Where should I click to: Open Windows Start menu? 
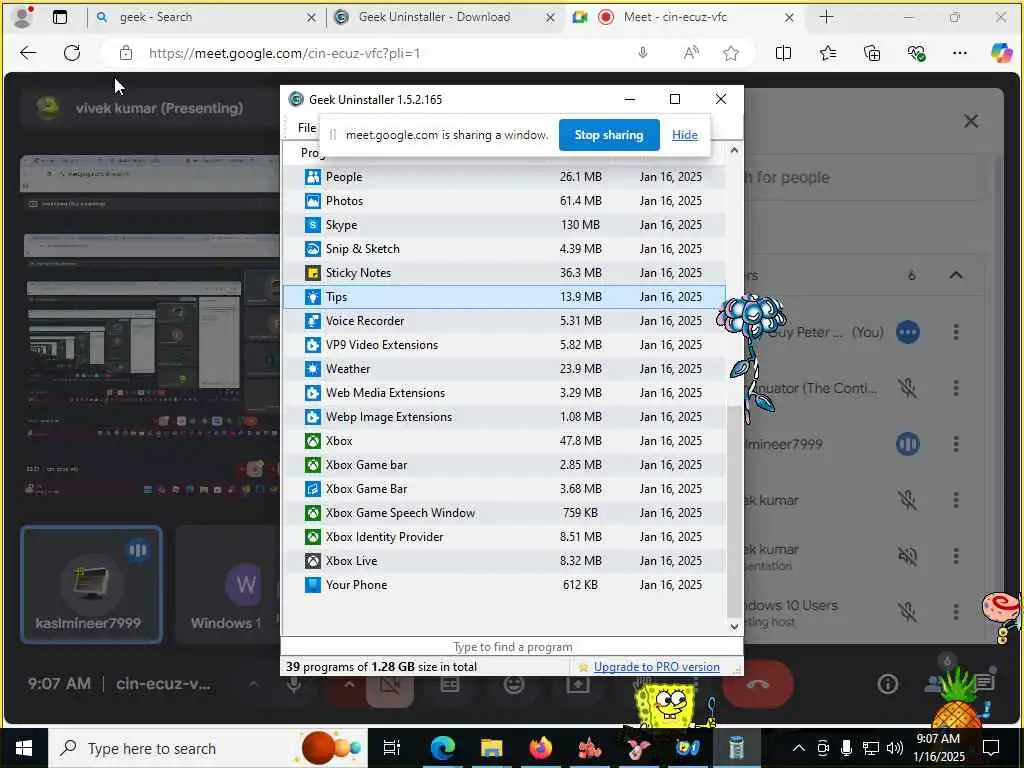pyautogui.click(x=24, y=748)
